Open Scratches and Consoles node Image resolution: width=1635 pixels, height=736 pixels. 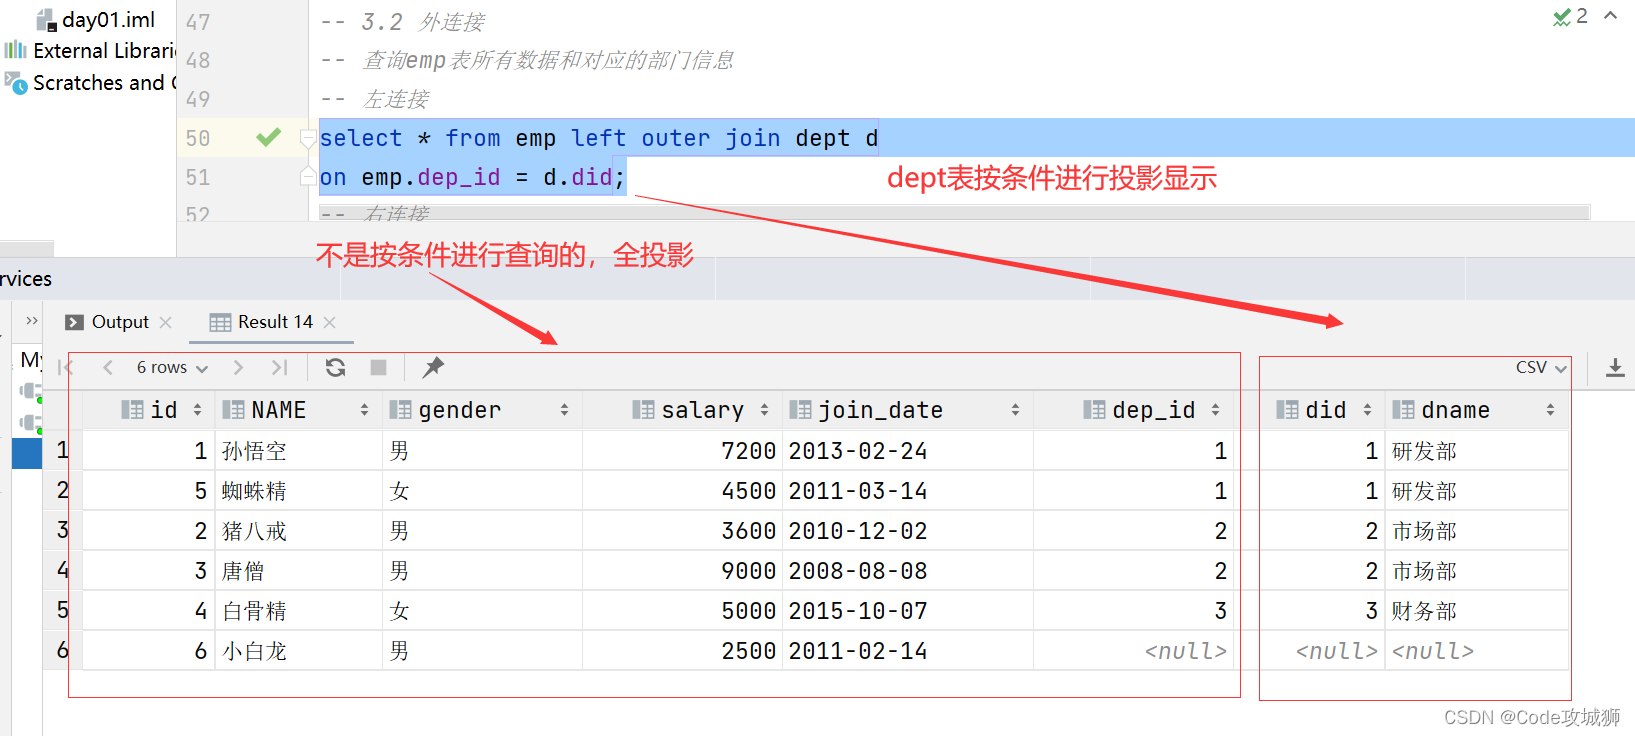[x=90, y=83]
